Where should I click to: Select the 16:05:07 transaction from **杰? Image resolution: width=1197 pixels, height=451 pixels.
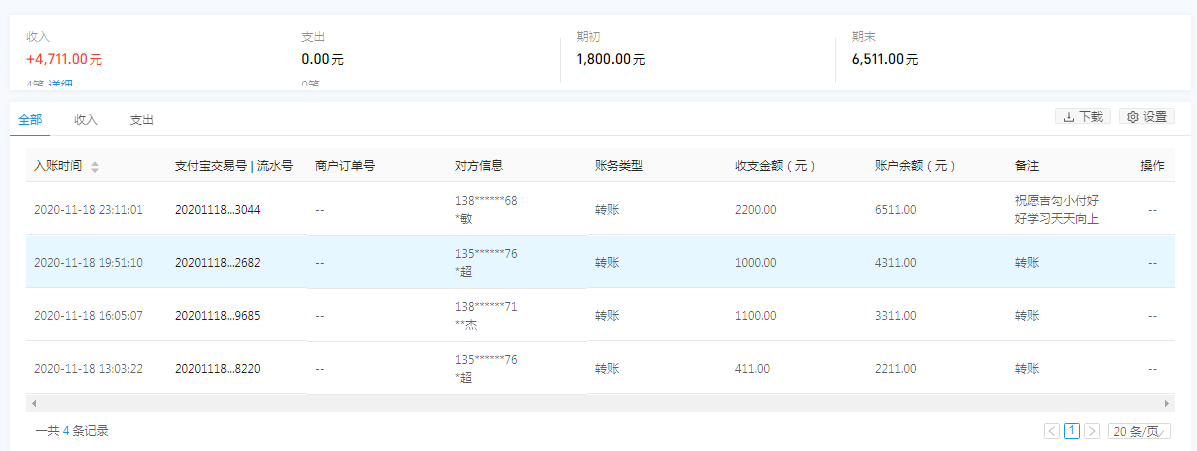(x=88, y=316)
